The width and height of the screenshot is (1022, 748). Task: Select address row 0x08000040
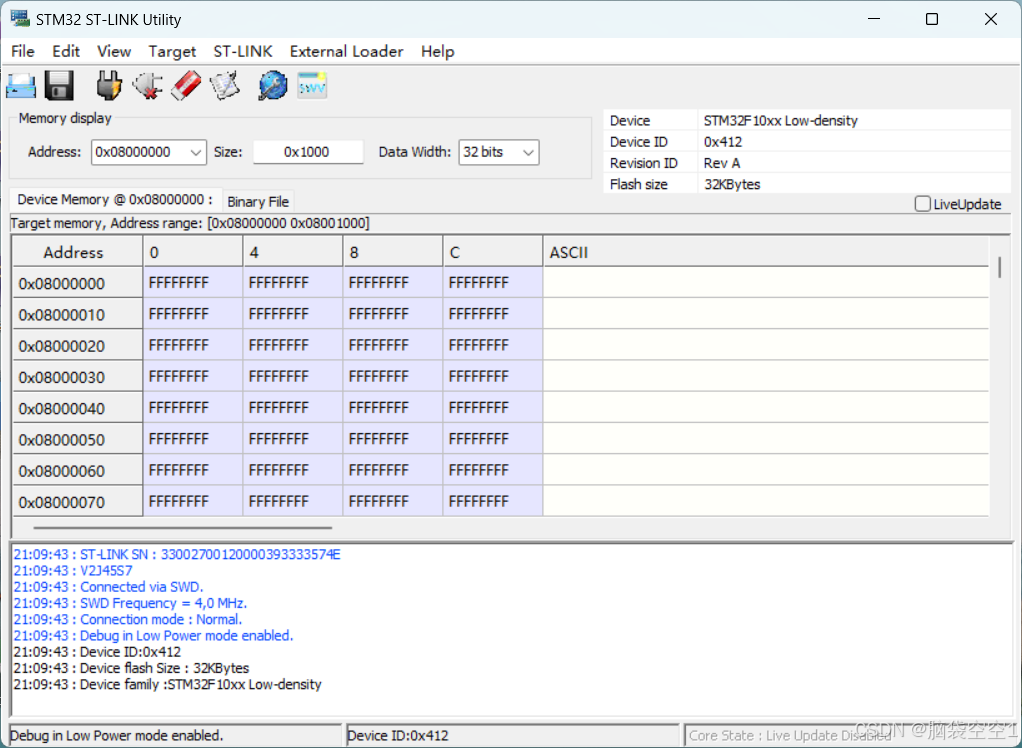(x=78, y=409)
